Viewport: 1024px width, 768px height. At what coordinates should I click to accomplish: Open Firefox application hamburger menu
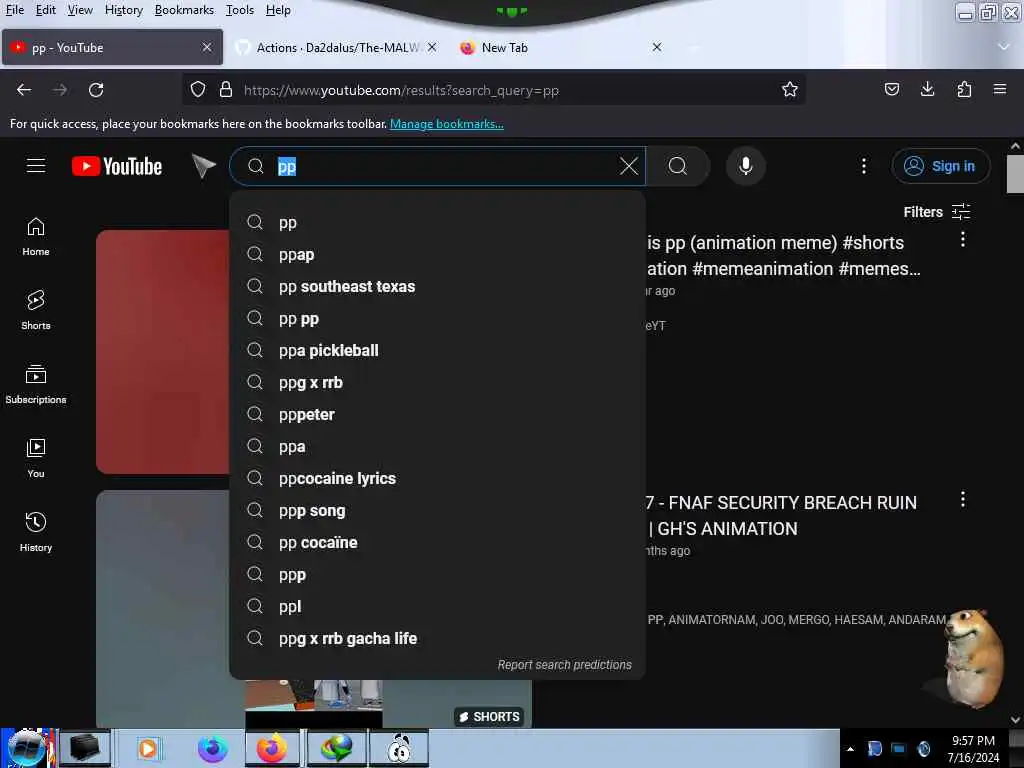pos(1000,89)
